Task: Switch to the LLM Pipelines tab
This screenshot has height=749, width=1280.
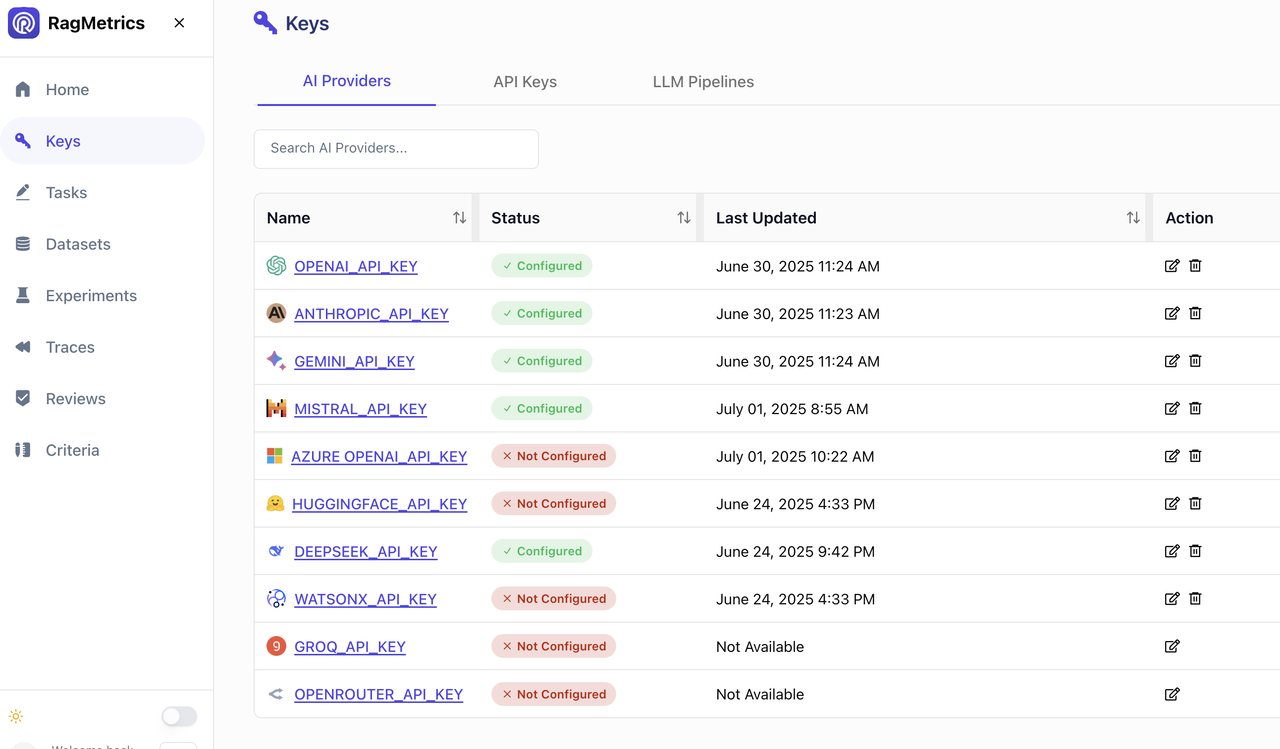Action: (x=703, y=82)
